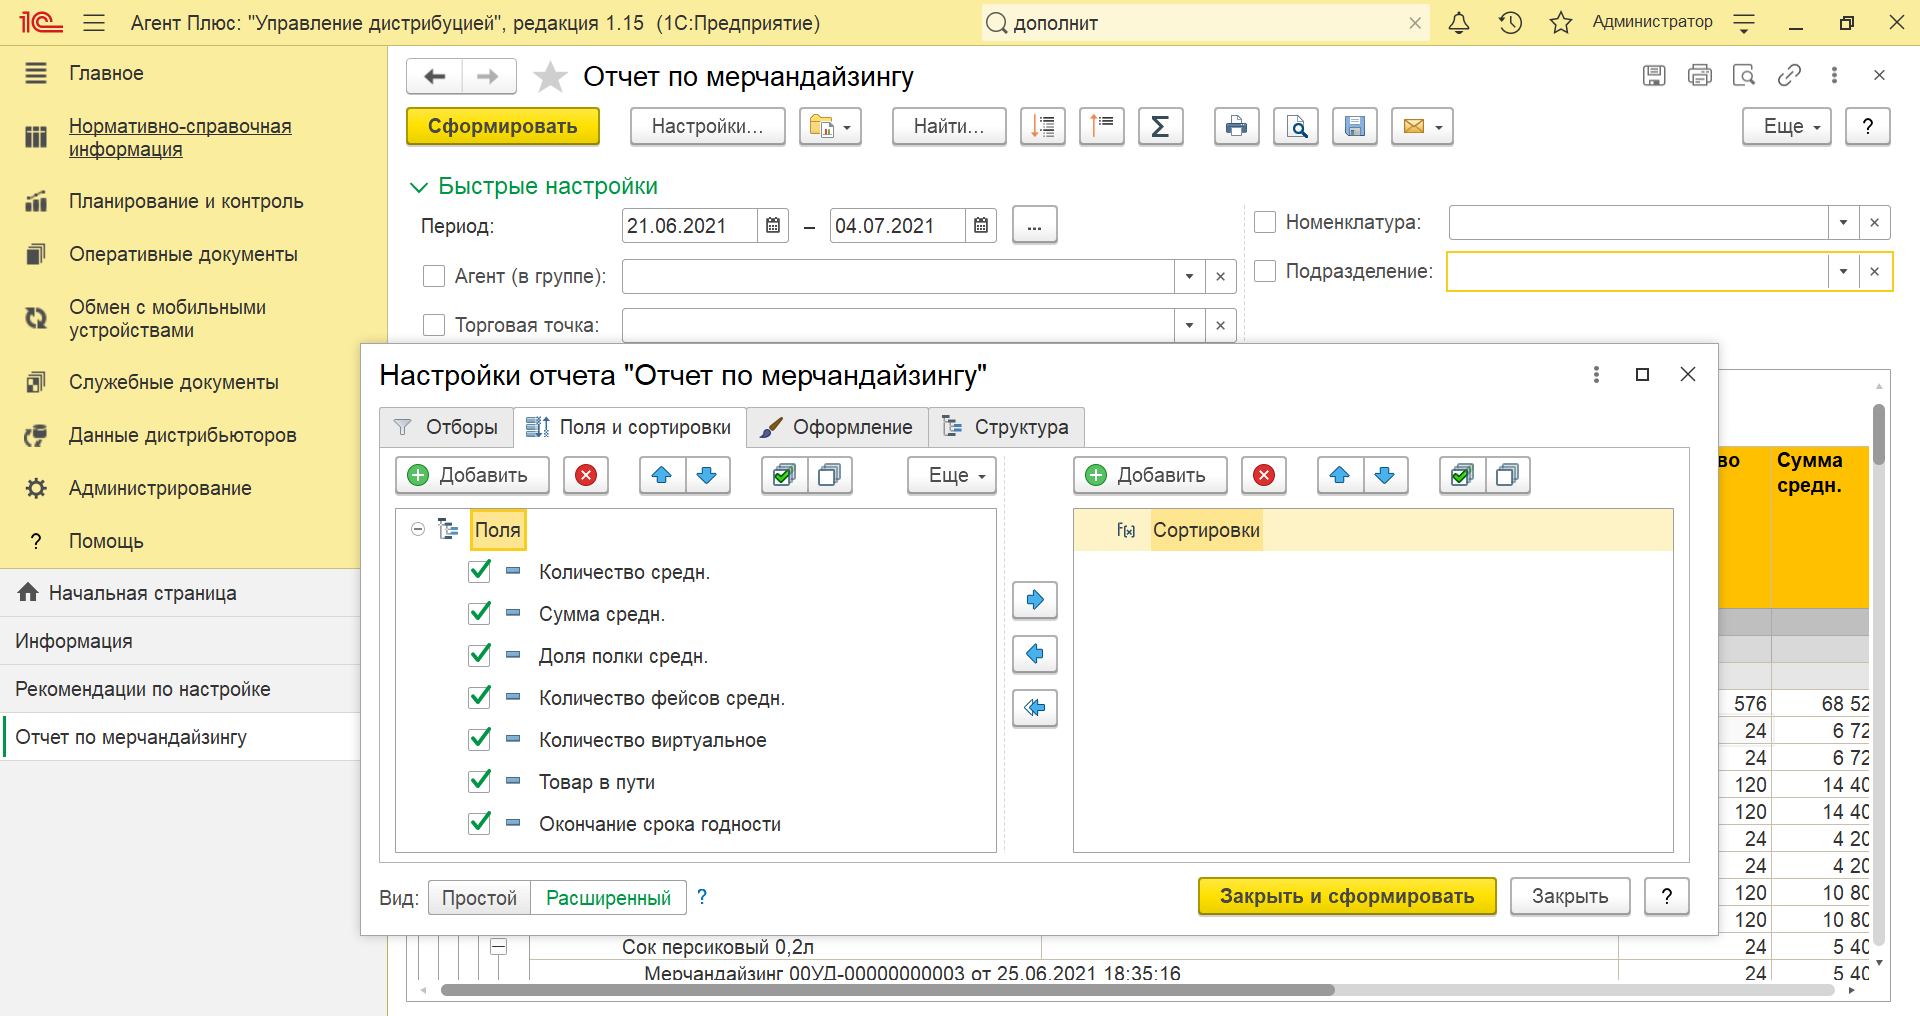Enable the Агент (в группе) checkbox

[434, 276]
